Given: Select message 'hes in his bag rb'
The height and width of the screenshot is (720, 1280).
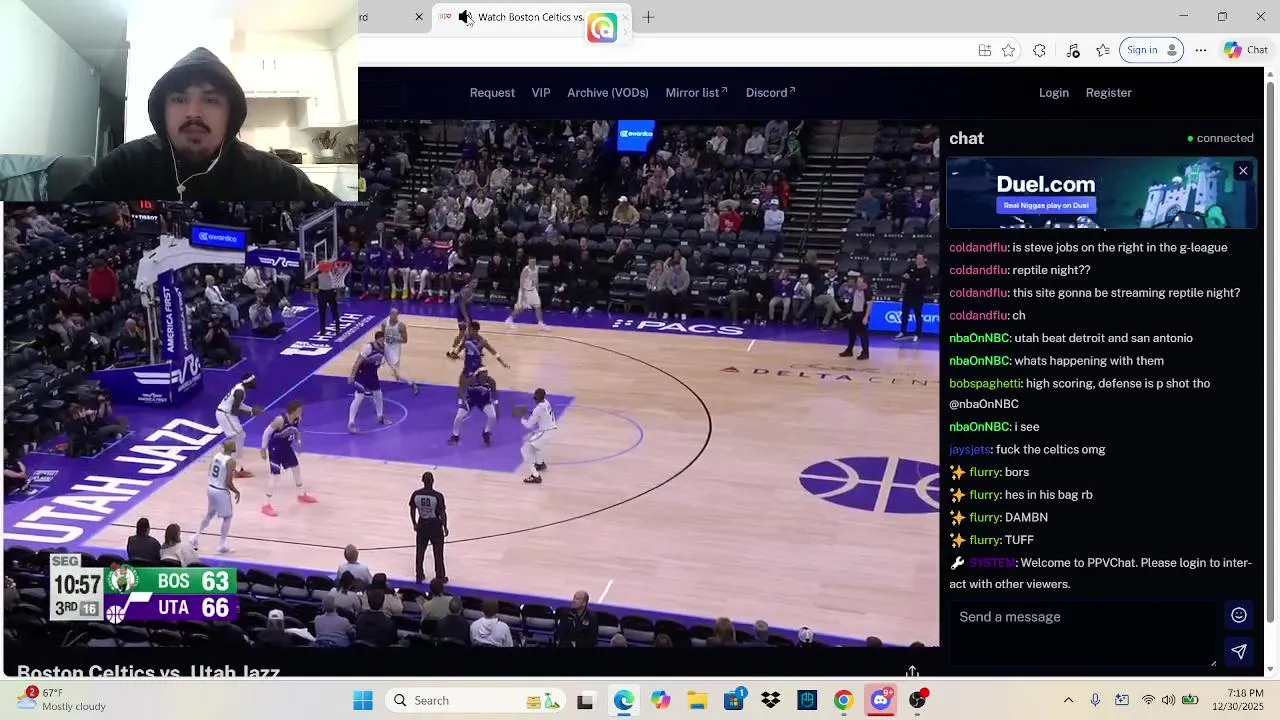Looking at the screenshot, I should point(1048,495).
